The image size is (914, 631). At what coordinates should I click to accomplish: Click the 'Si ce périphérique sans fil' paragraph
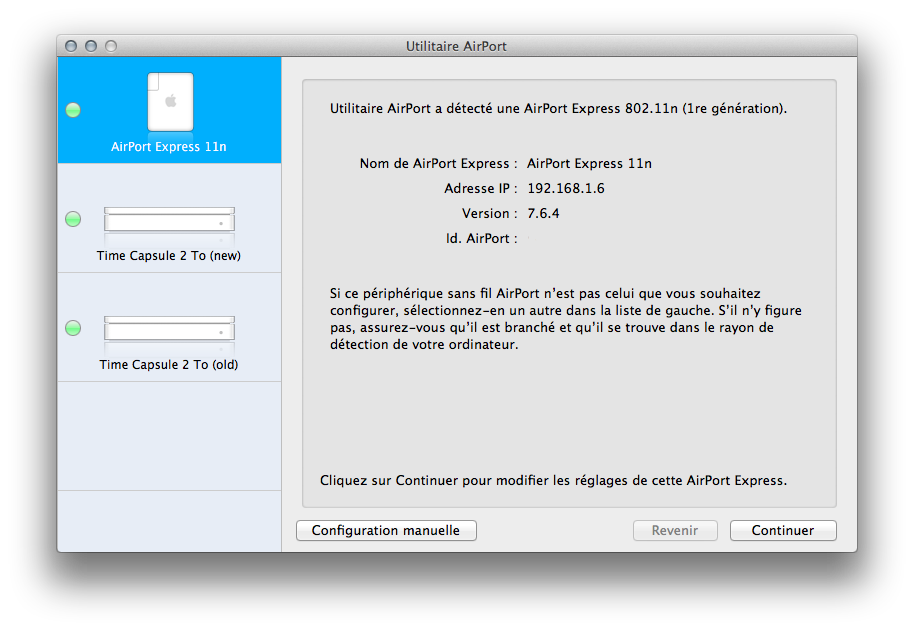click(565, 319)
